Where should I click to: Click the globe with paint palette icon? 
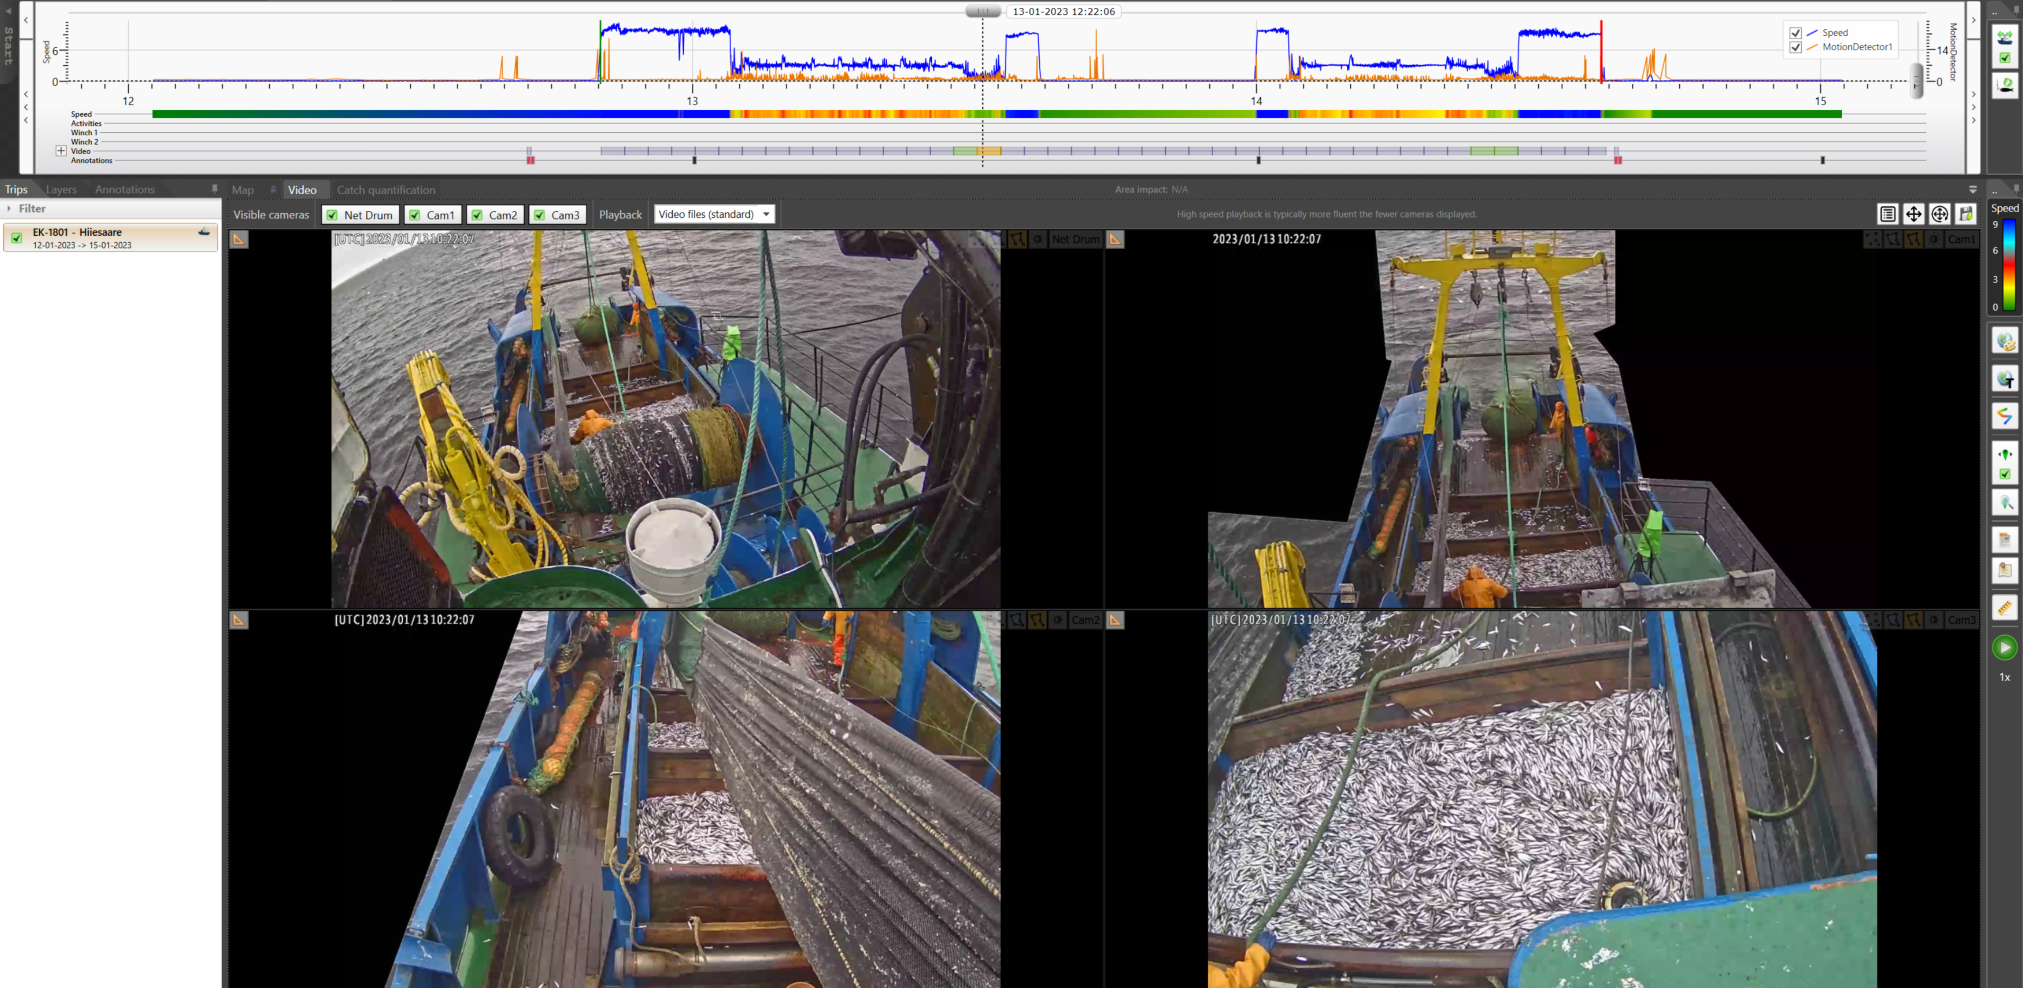click(2004, 342)
